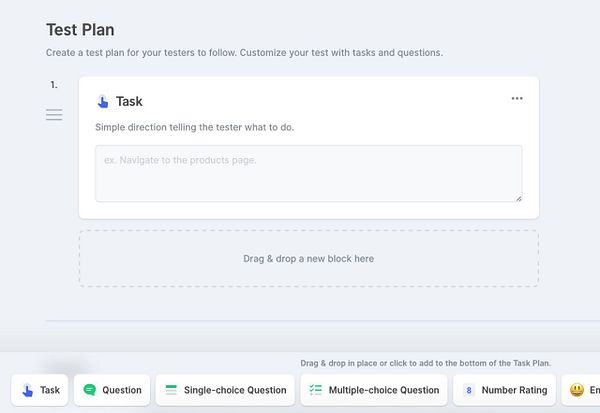Open the three-dot menu on the Task card
600x413 pixels.
517,99
